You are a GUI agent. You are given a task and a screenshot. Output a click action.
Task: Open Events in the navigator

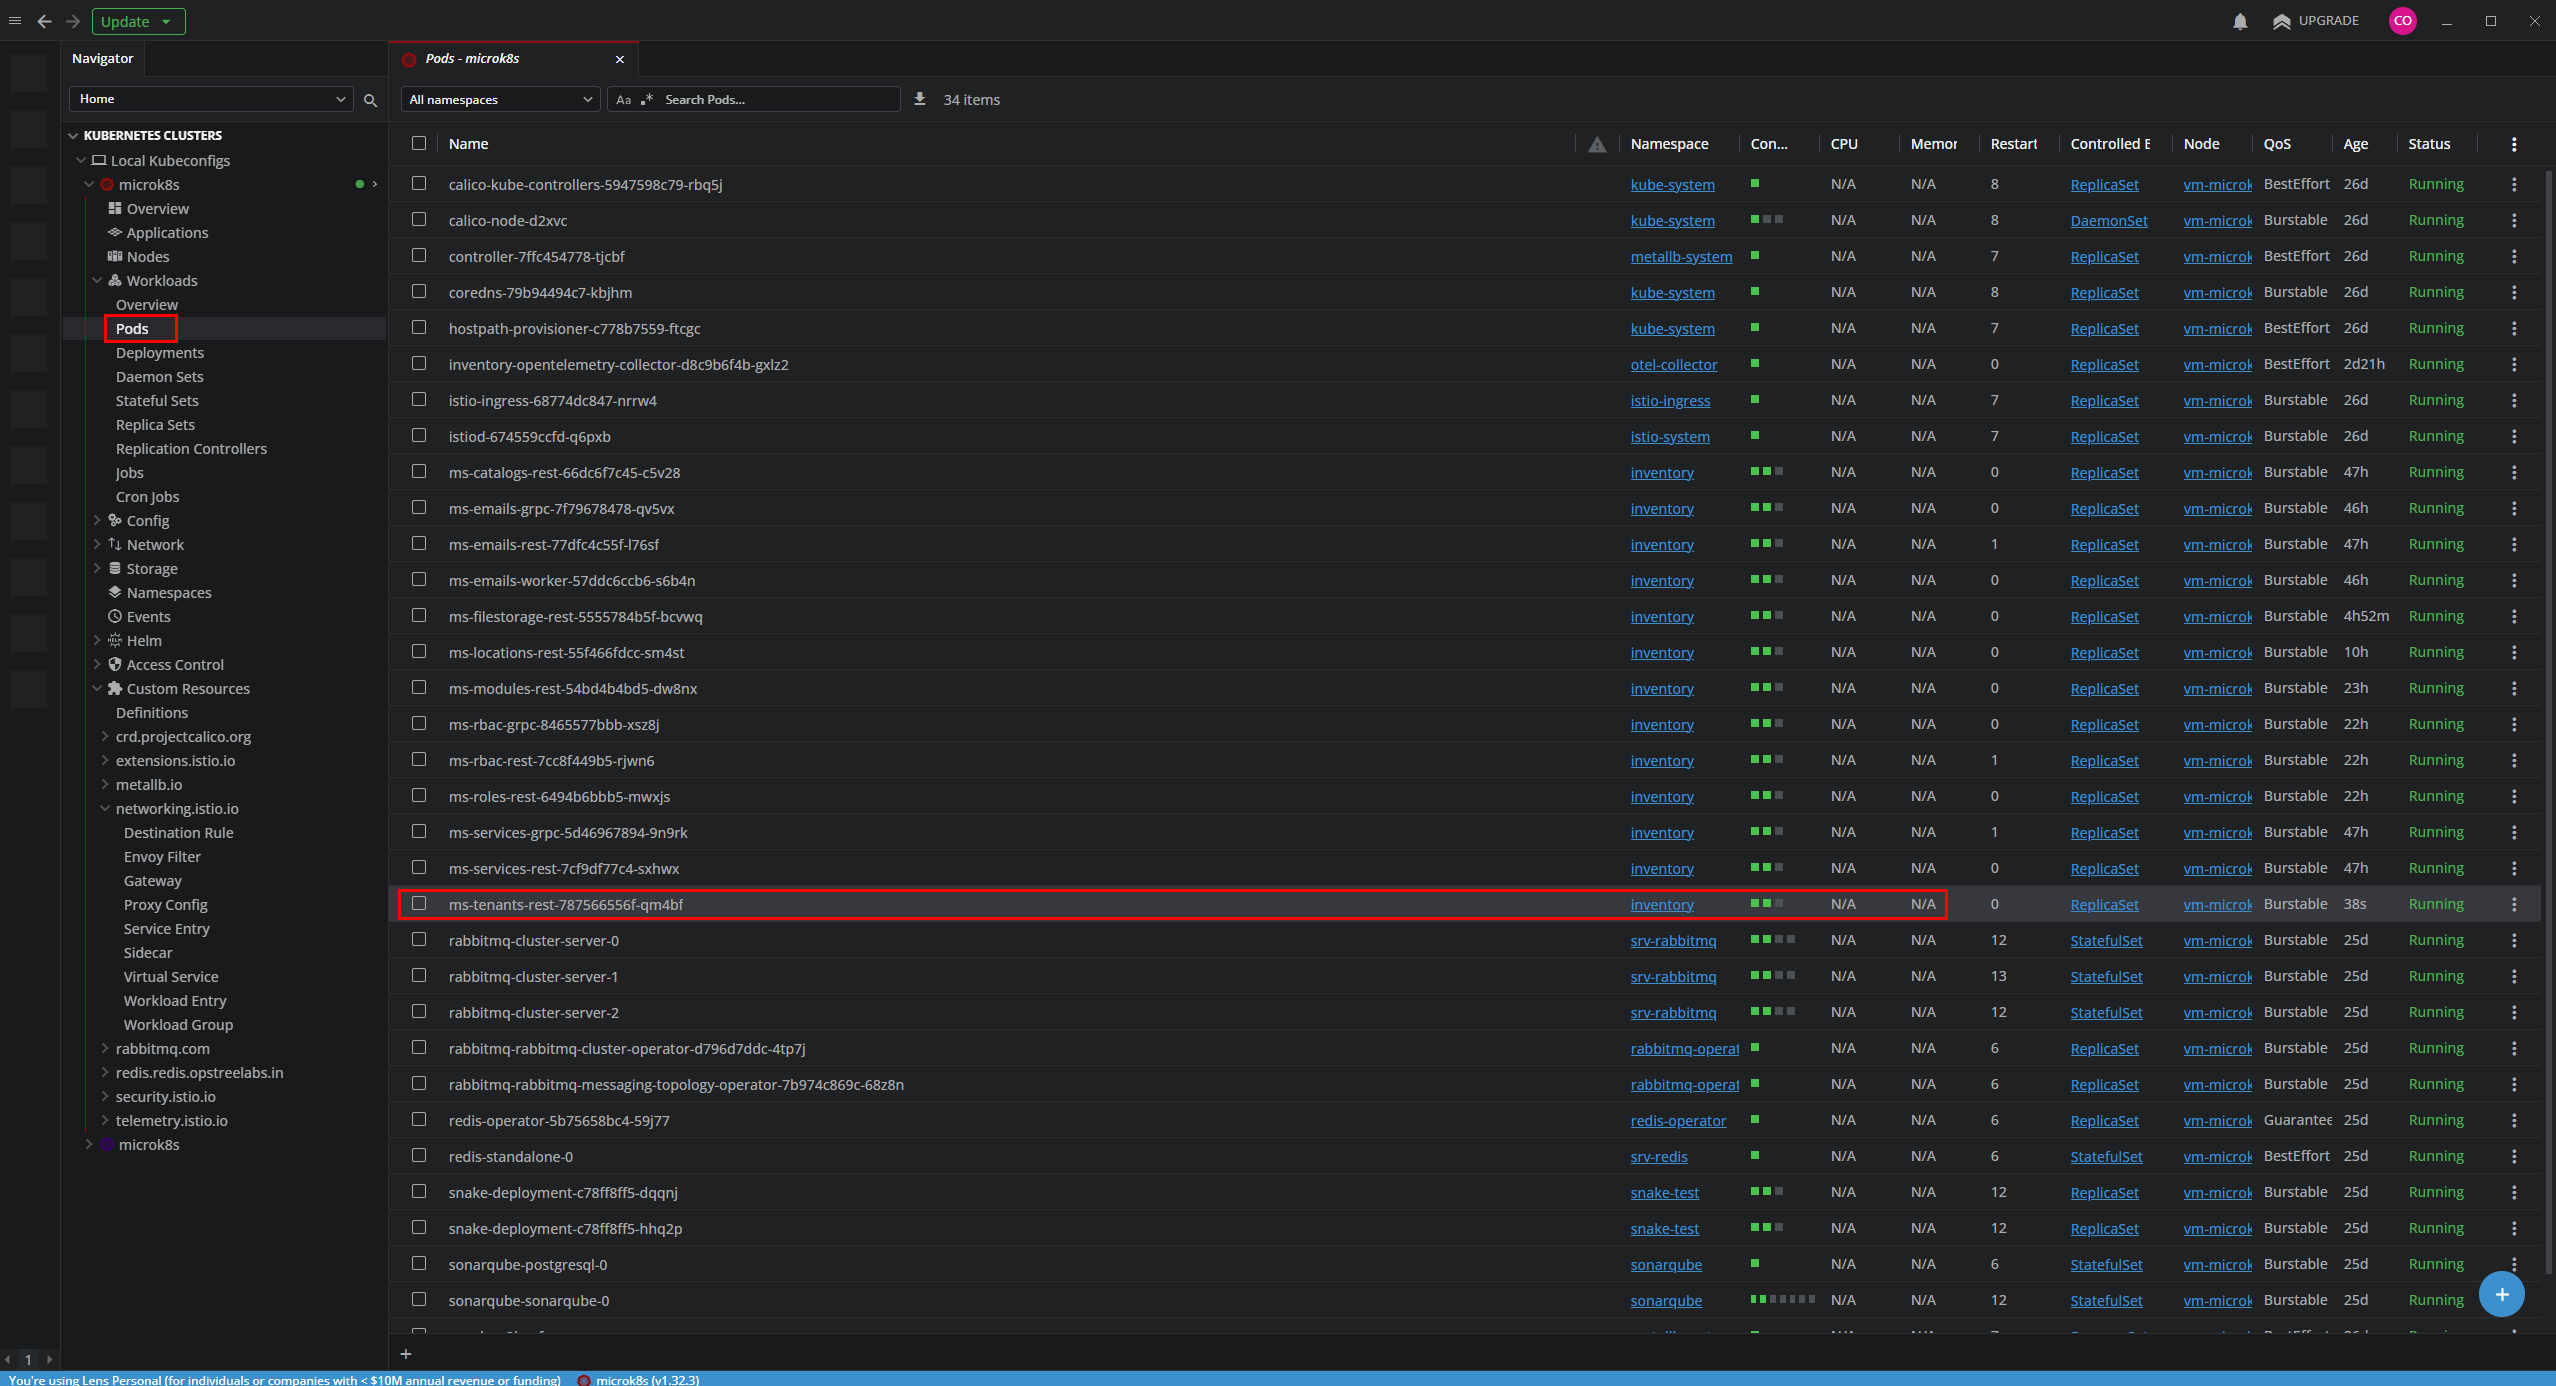tap(148, 616)
